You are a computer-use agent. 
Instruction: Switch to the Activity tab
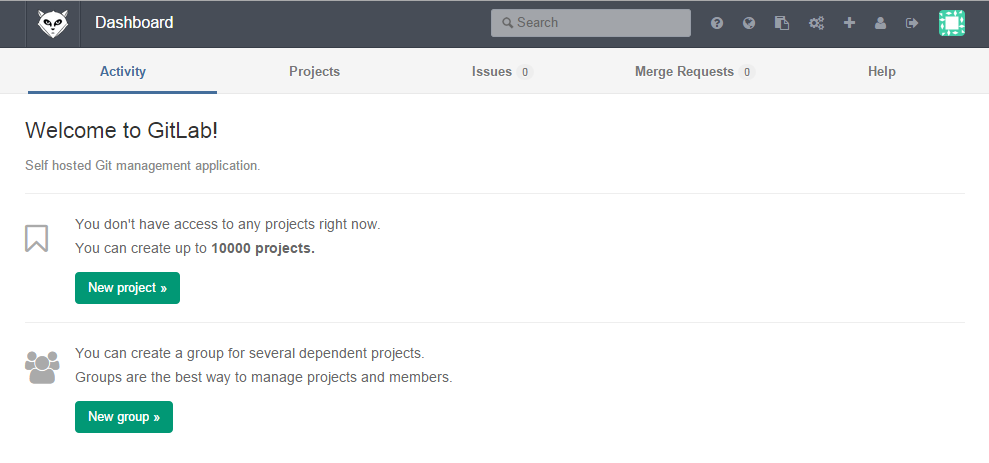(123, 72)
